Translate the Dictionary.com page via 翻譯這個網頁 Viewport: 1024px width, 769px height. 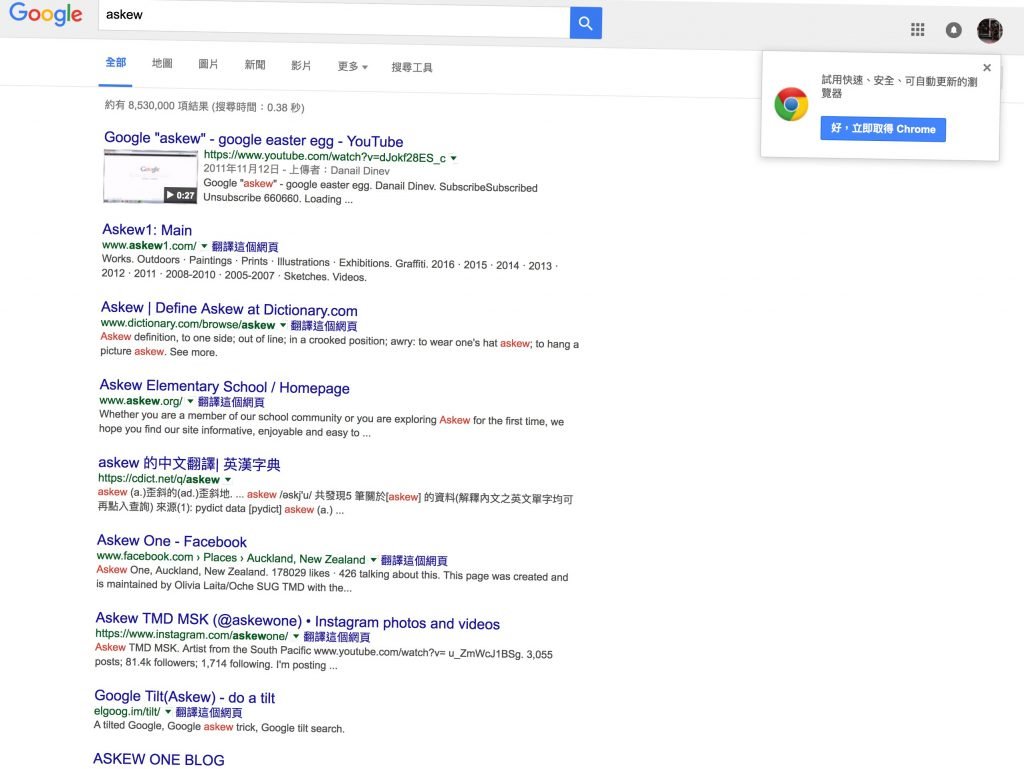[324, 325]
